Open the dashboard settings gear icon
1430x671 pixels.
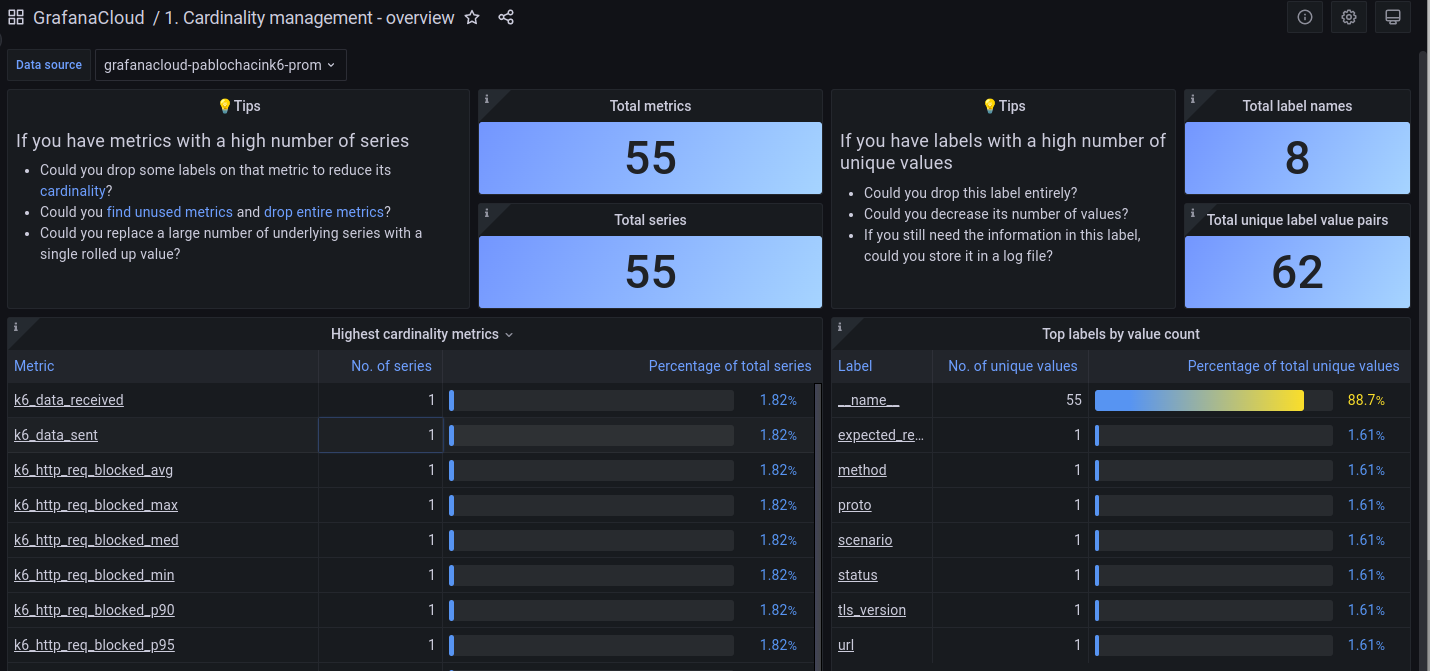coord(1348,17)
